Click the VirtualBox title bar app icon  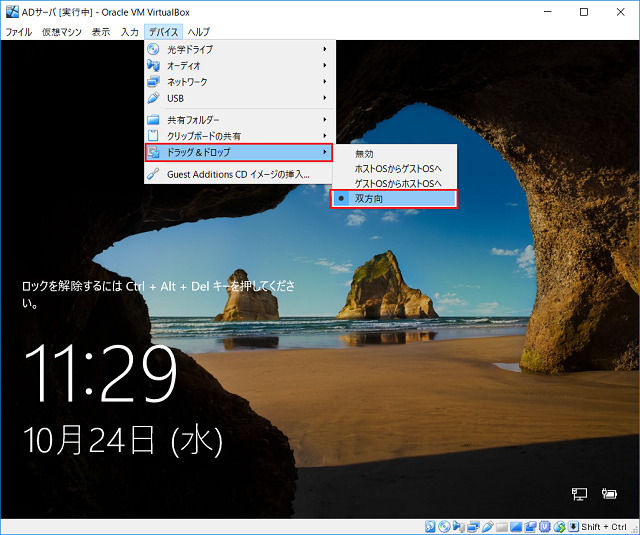tap(12, 12)
